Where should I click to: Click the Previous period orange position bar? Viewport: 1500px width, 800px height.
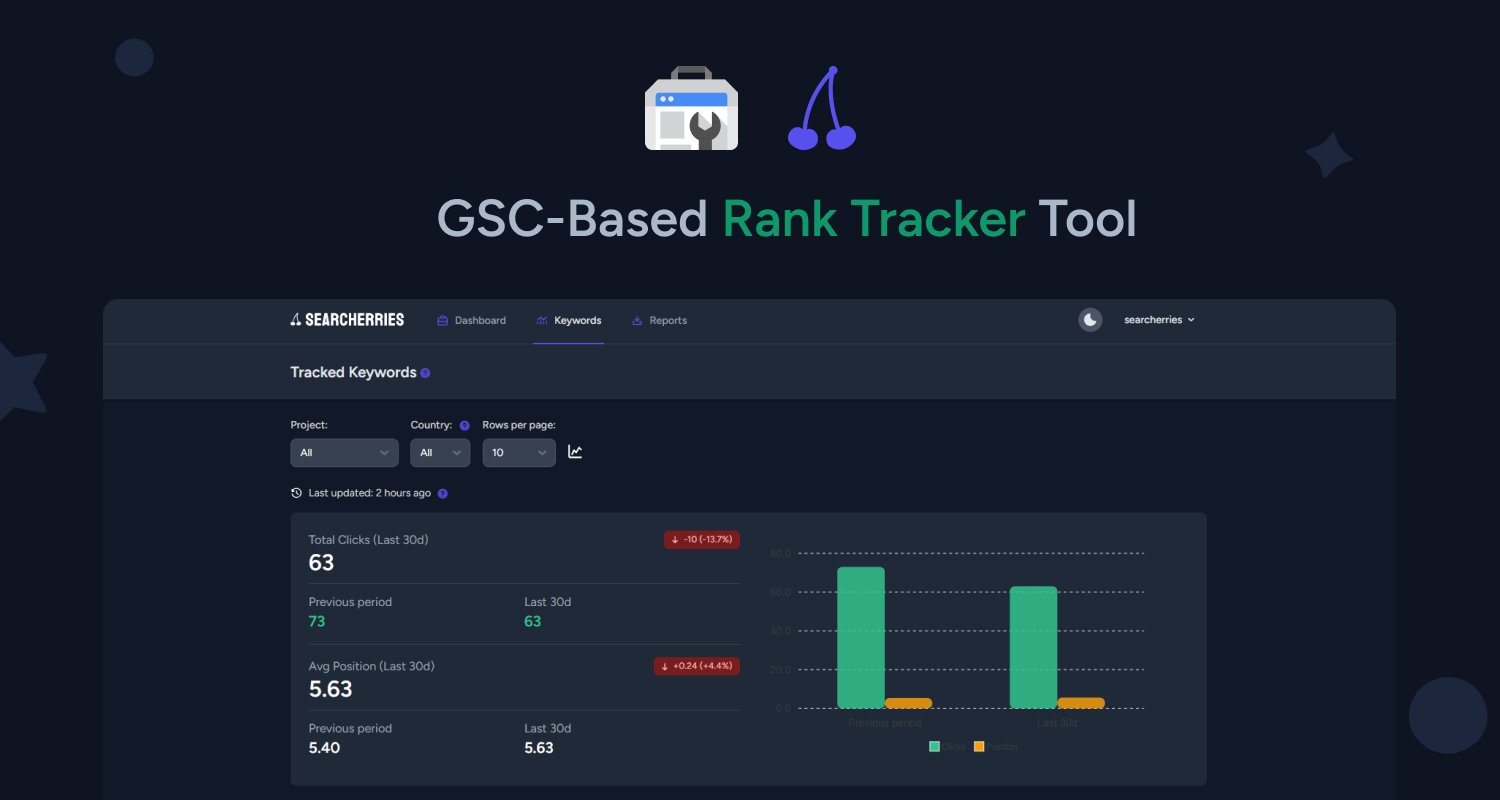tap(908, 703)
